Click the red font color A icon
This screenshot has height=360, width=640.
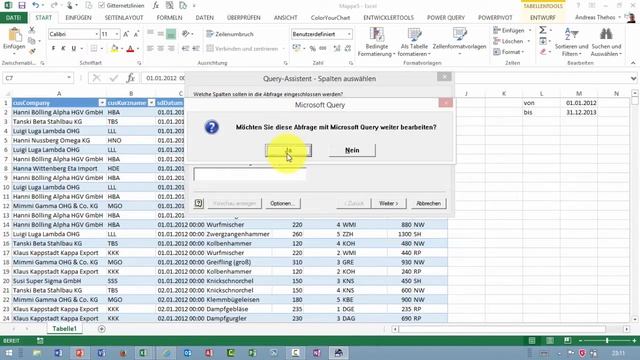pos(130,49)
